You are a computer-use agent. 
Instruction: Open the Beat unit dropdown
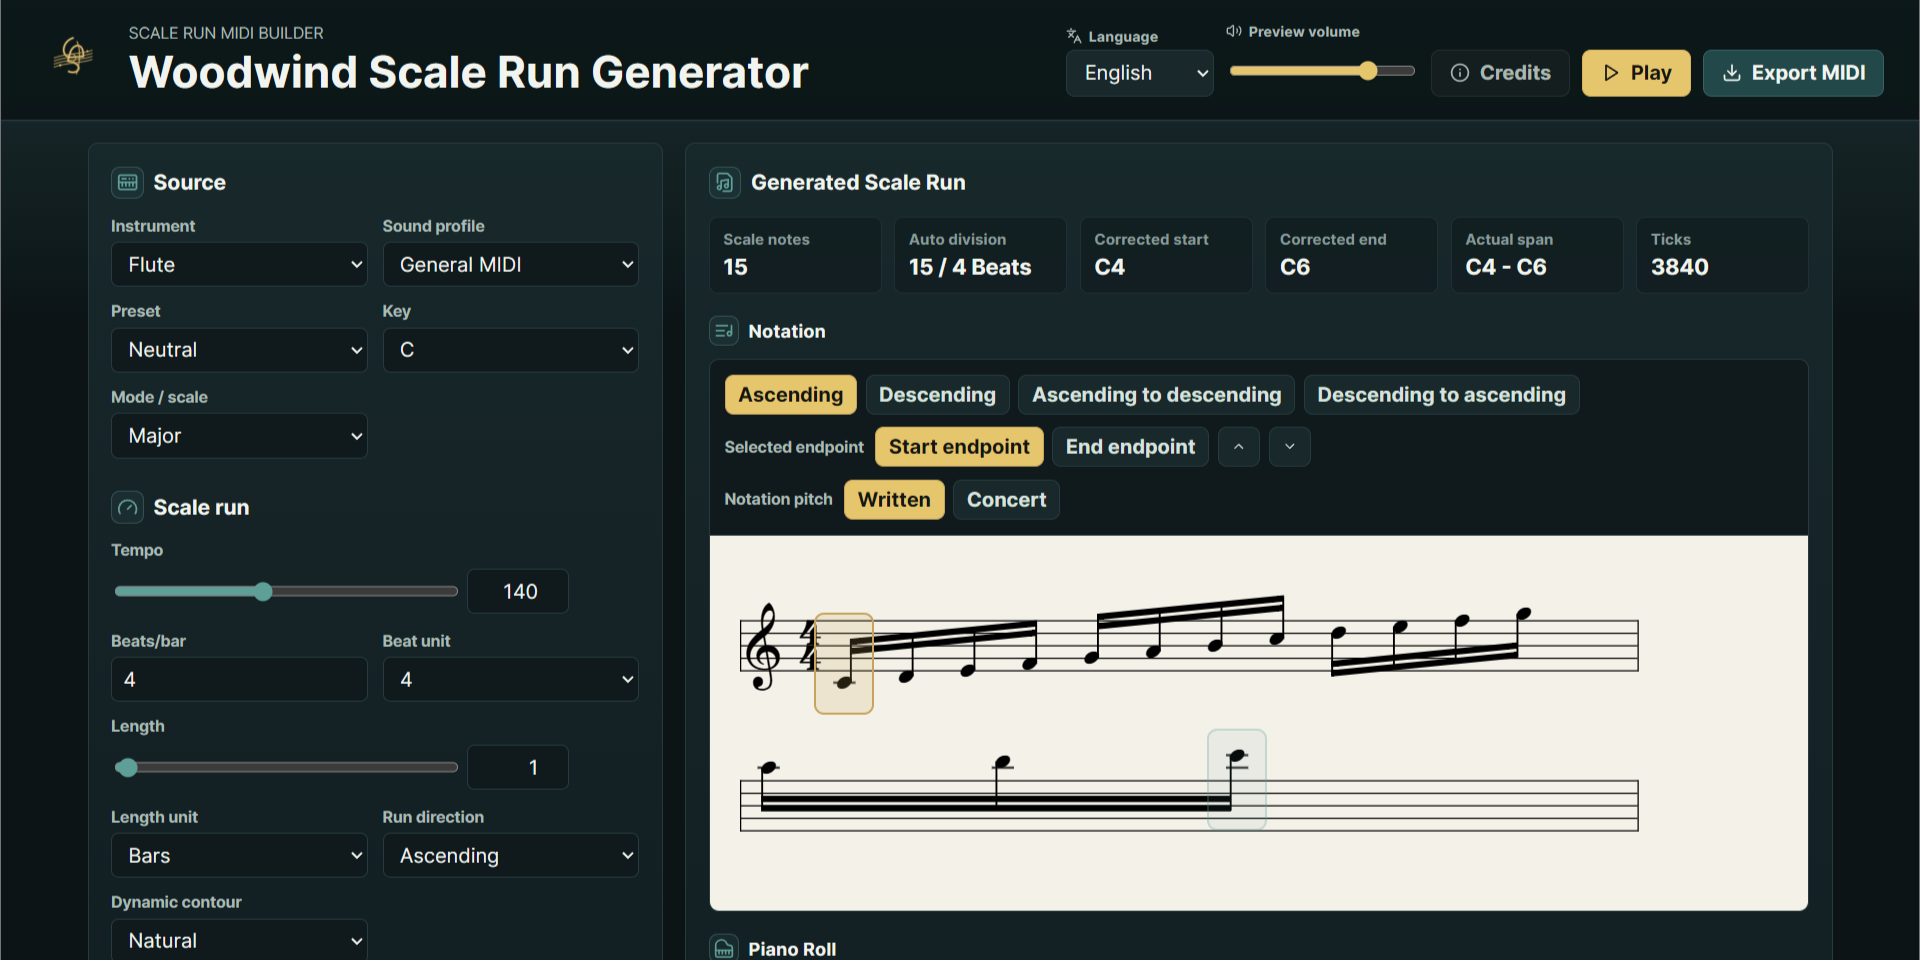coord(510,680)
